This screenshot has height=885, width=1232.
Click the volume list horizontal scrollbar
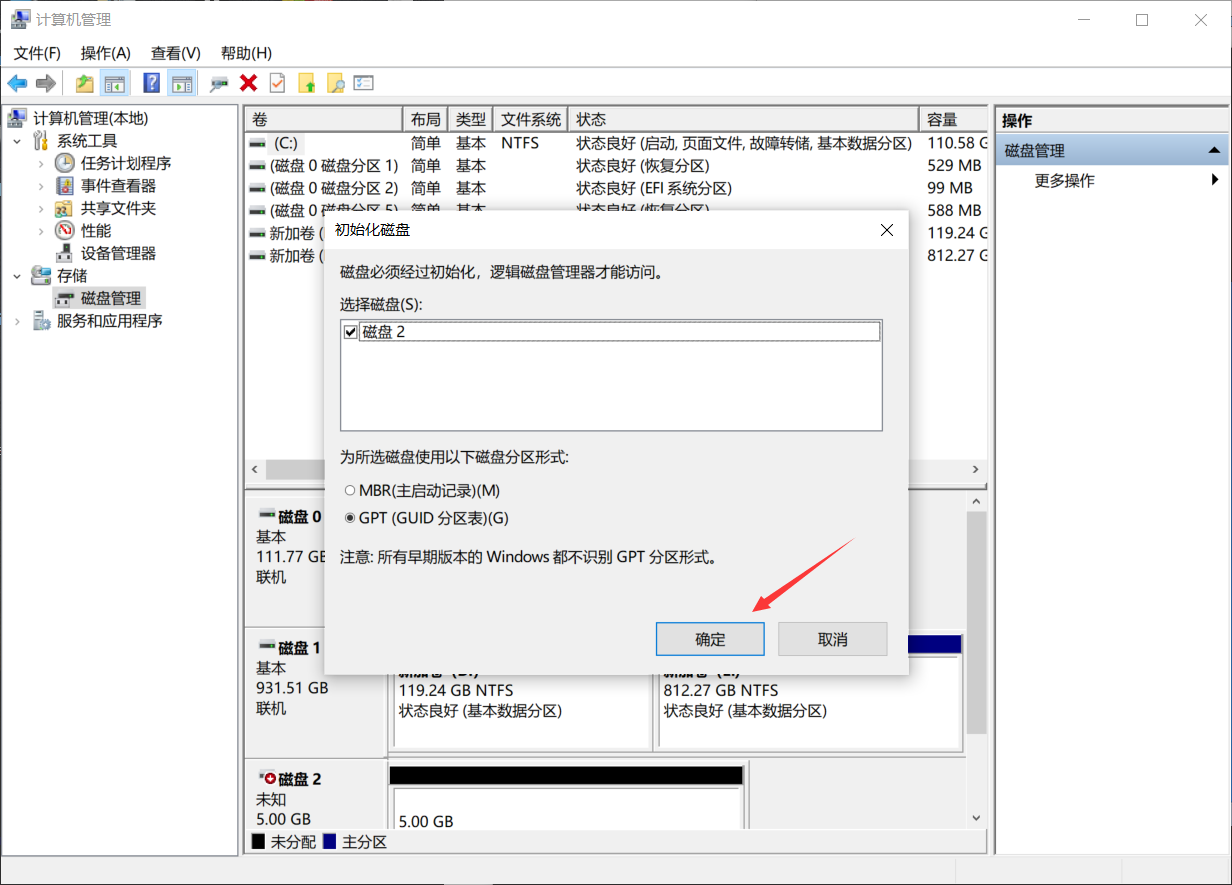615,469
